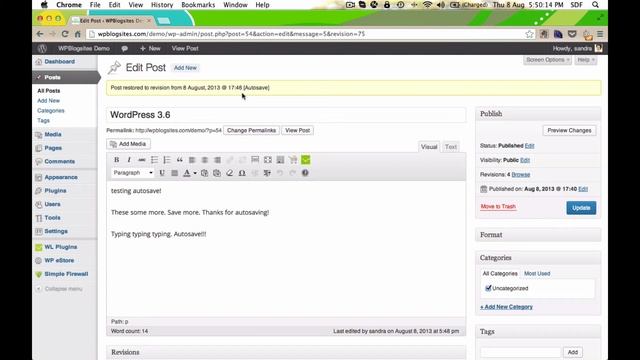640x360 pixels.
Task: Open the Appearance sidebar menu
Action: [61, 178]
